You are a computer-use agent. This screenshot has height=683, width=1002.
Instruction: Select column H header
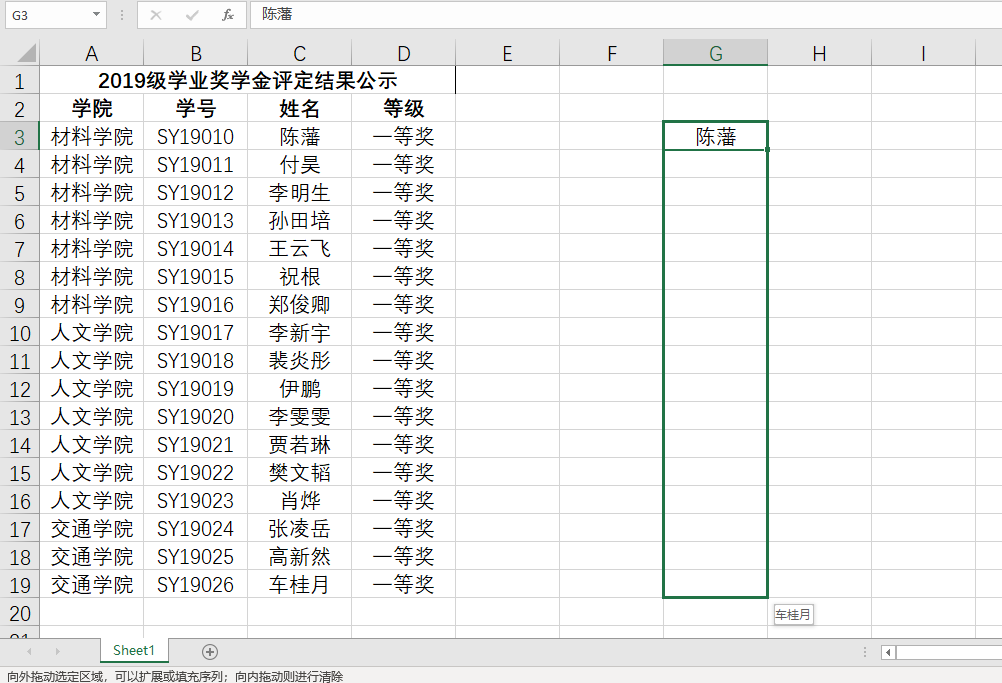(x=819, y=54)
